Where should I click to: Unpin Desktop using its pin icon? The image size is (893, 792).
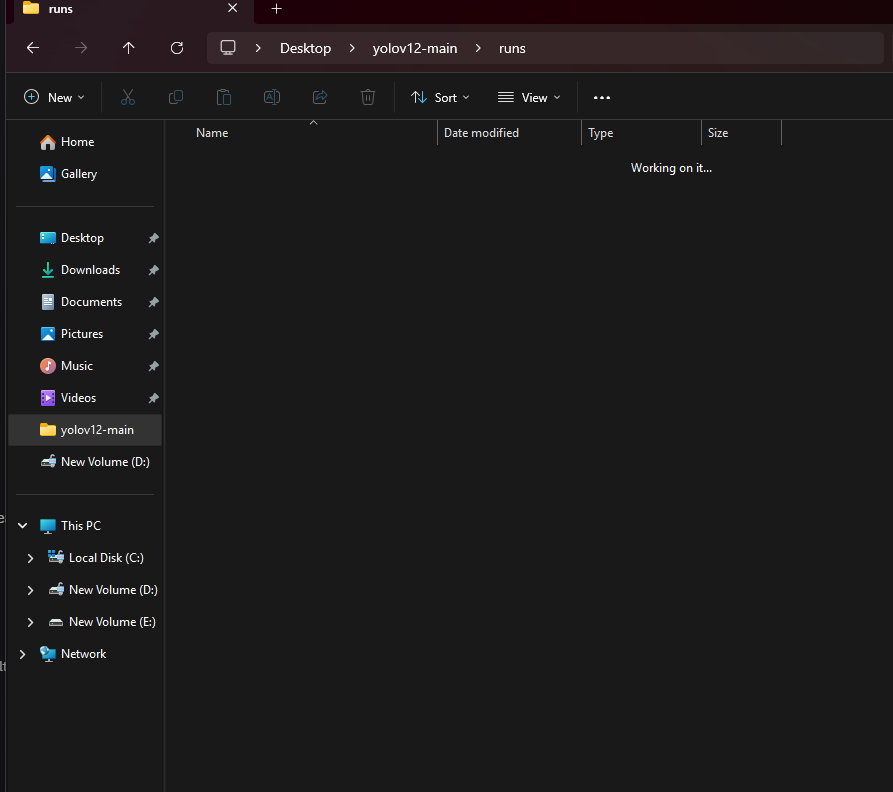[x=153, y=238]
